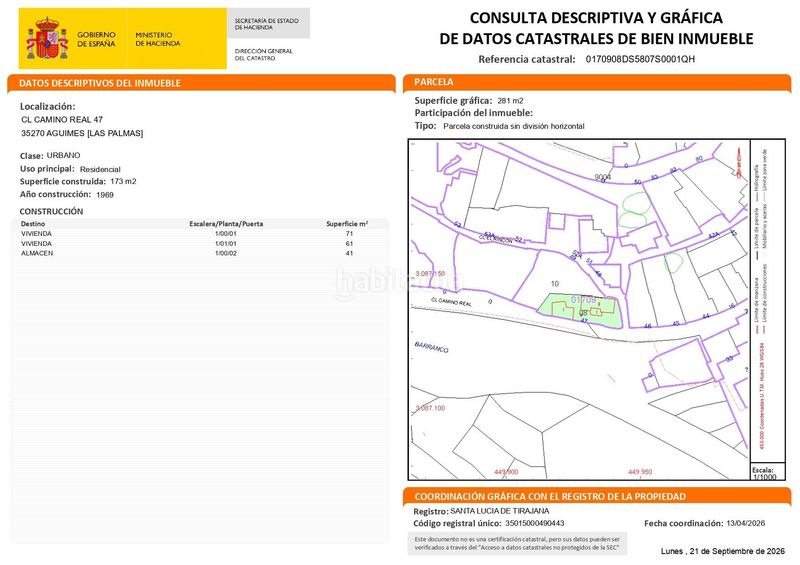Select graphic surface value '281 m2'
Image resolution: width=800 pixels, height=565 pixels.
pos(510,101)
